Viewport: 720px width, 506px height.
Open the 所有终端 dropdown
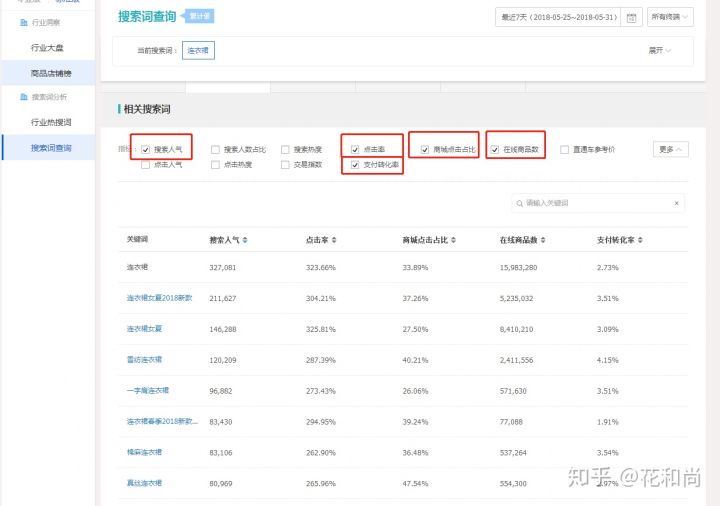(x=670, y=17)
